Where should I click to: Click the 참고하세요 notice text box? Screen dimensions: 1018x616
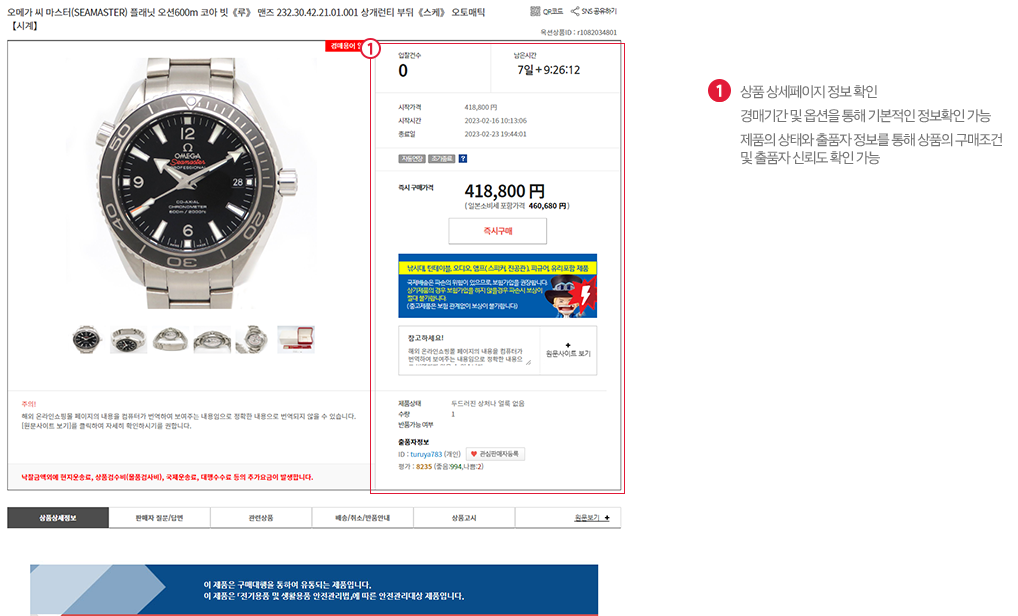click(x=469, y=351)
